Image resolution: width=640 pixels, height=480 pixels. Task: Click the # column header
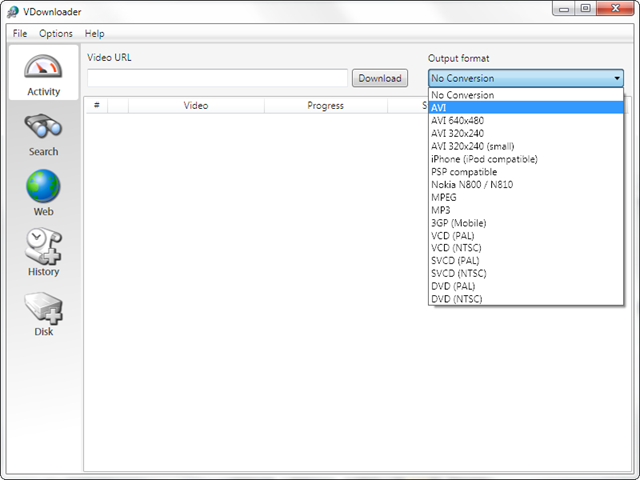pyautogui.click(x=97, y=105)
